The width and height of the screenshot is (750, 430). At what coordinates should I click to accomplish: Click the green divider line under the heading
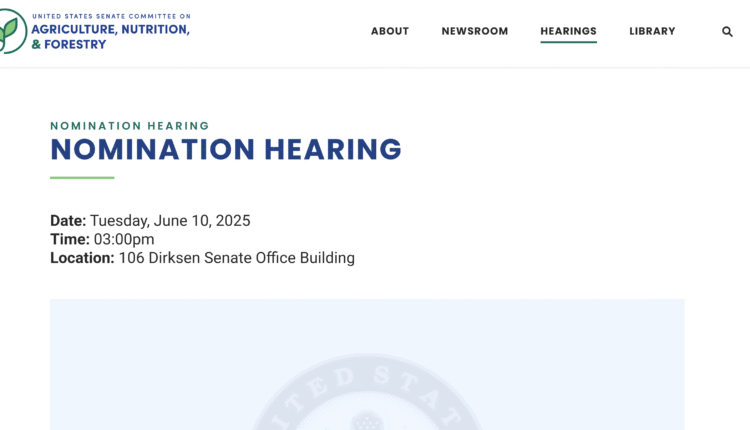tap(82, 178)
